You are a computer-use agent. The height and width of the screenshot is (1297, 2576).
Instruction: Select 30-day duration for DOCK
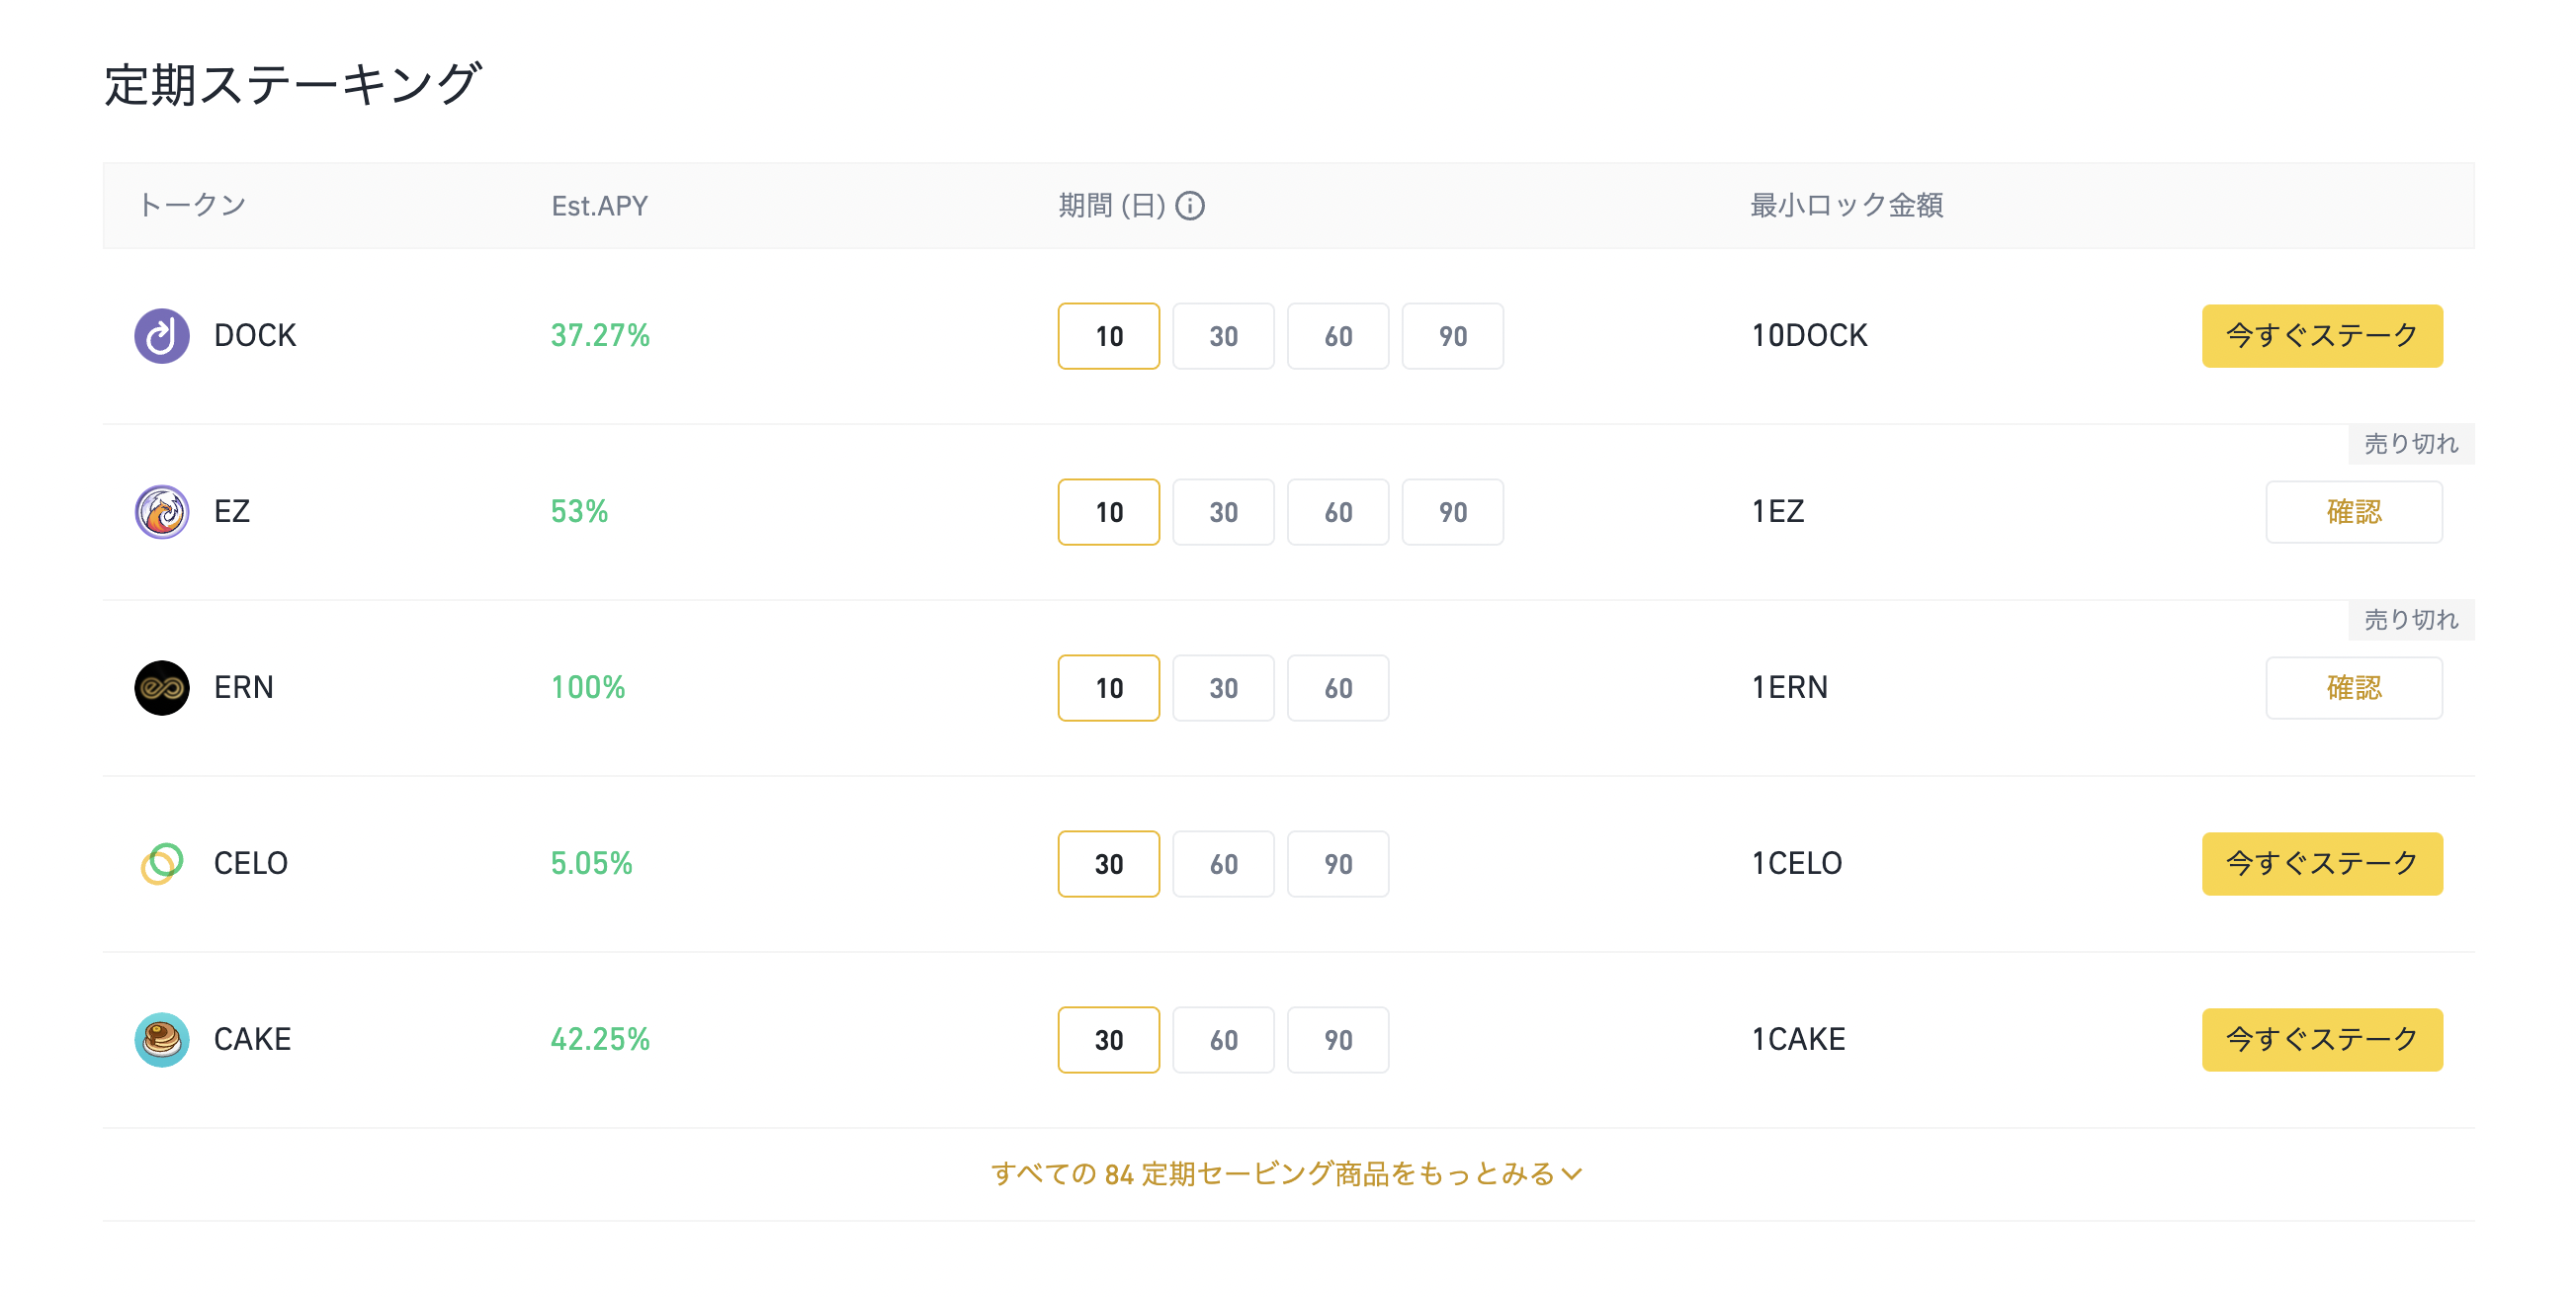coord(1224,336)
